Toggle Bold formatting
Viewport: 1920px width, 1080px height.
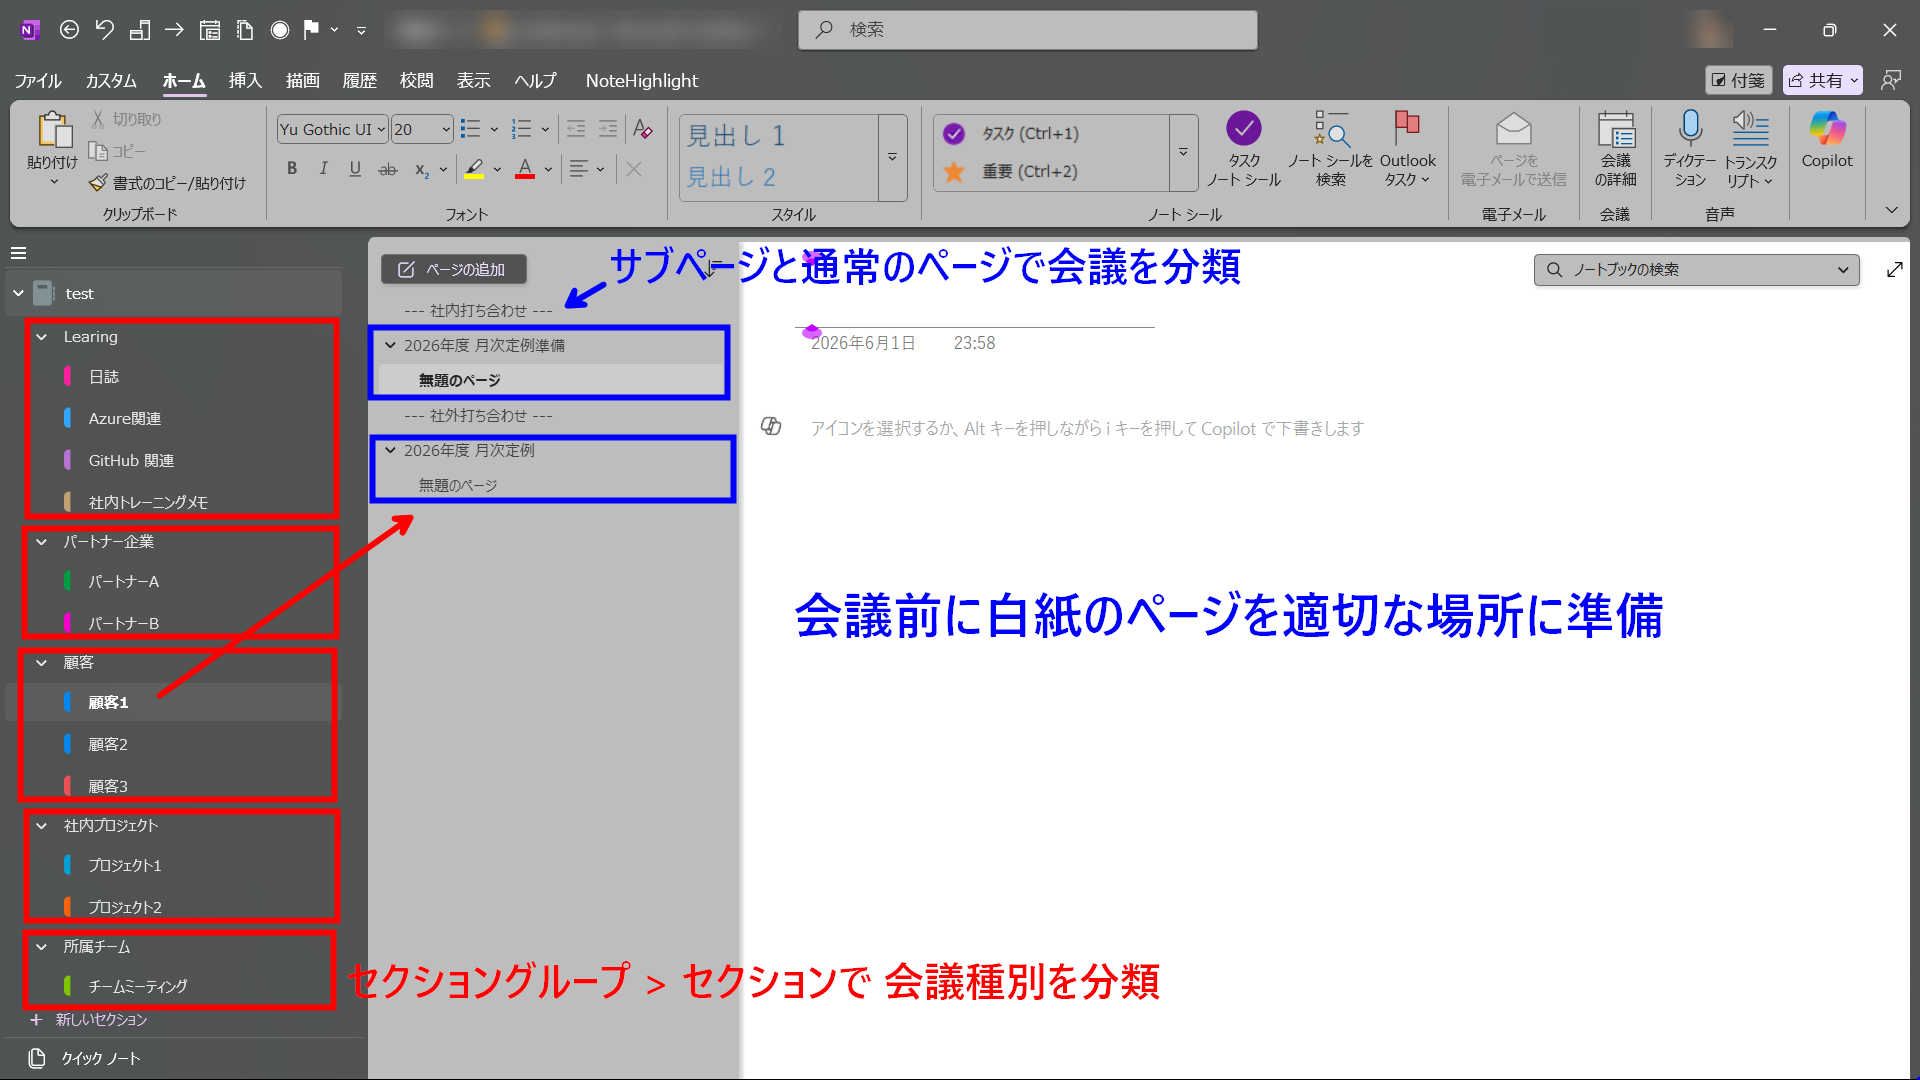tap(292, 169)
